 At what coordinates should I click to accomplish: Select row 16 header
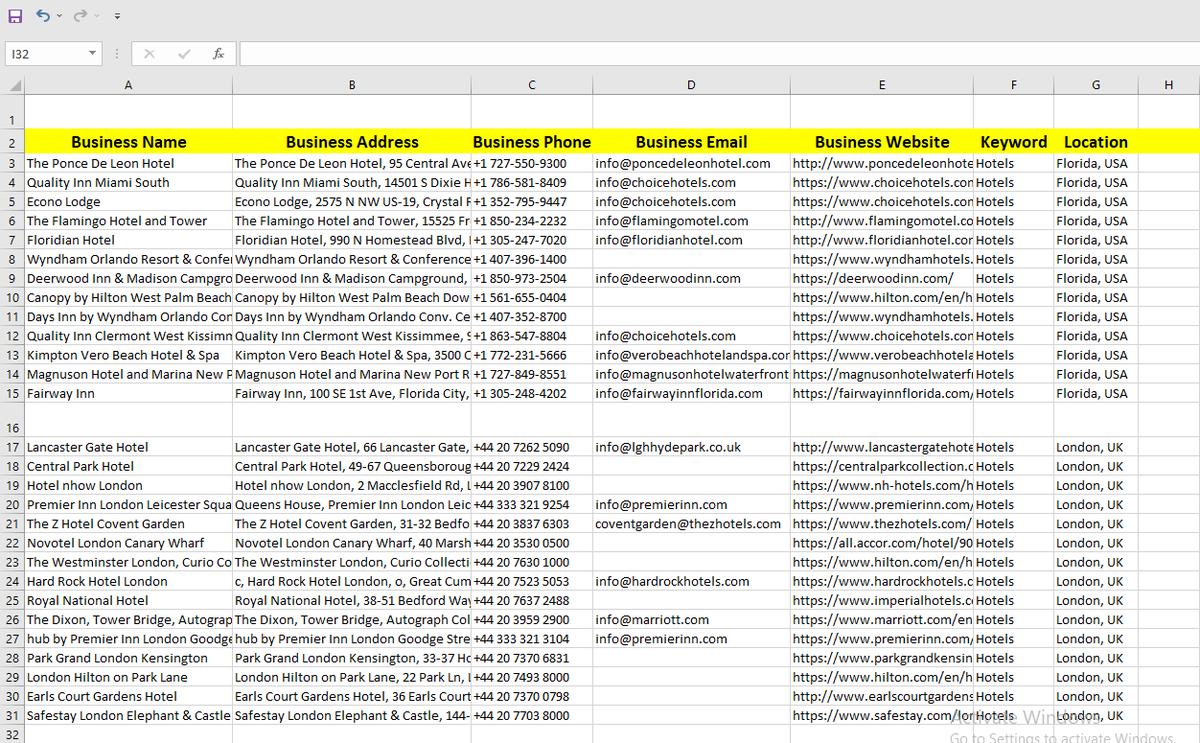12,420
